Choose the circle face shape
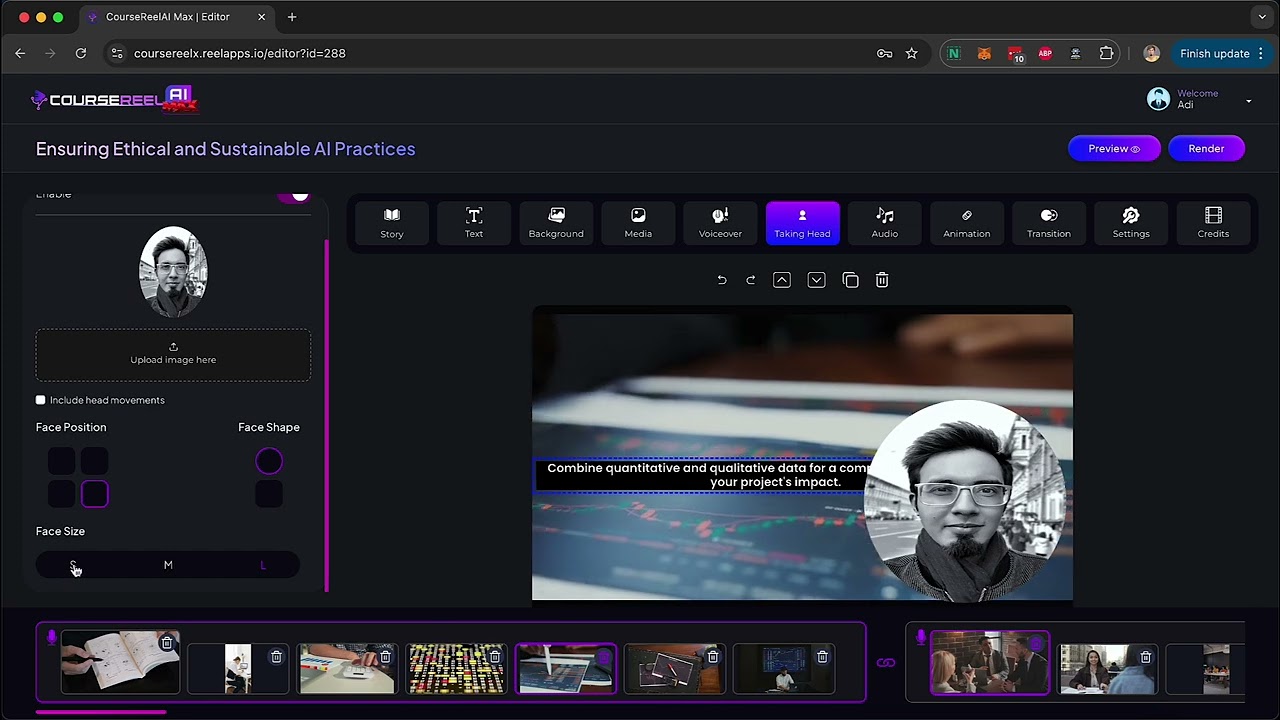Image resolution: width=1280 pixels, height=720 pixels. point(269,461)
